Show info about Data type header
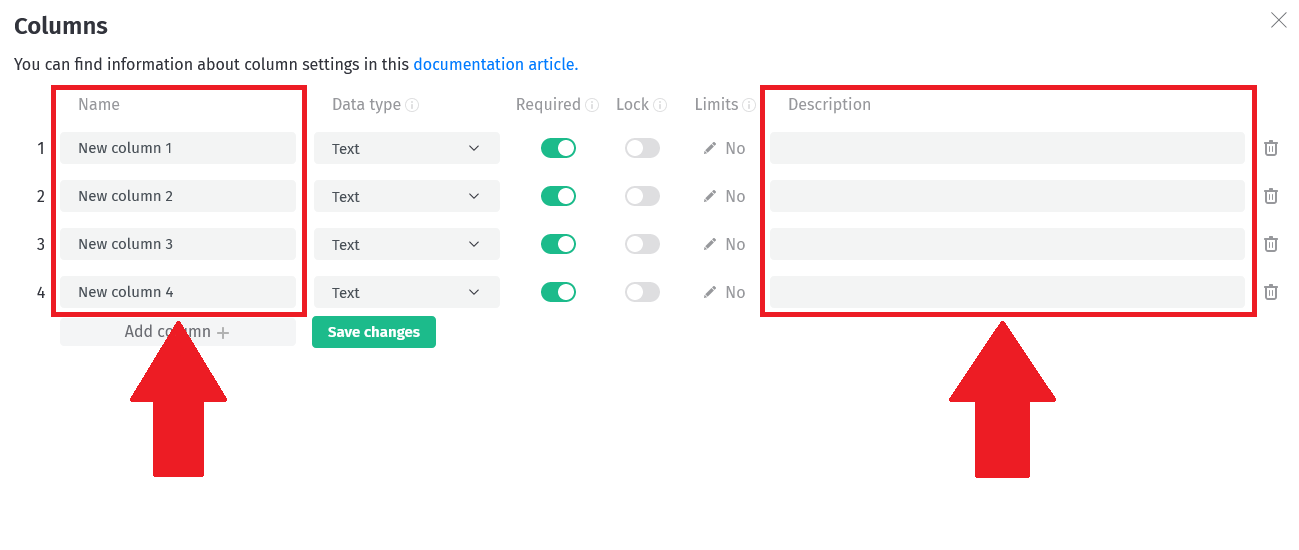The width and height of the screenshot is (1299, 550). pos(412,105)
